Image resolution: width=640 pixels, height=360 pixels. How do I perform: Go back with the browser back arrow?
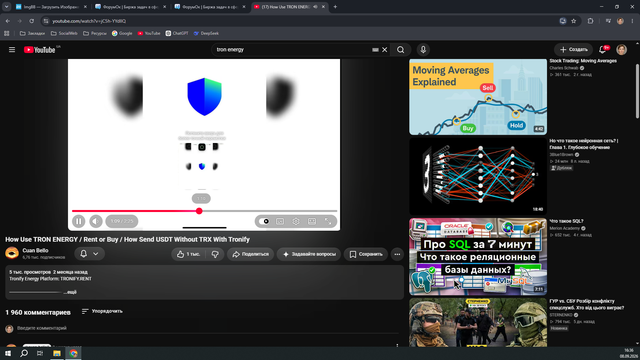8,21
